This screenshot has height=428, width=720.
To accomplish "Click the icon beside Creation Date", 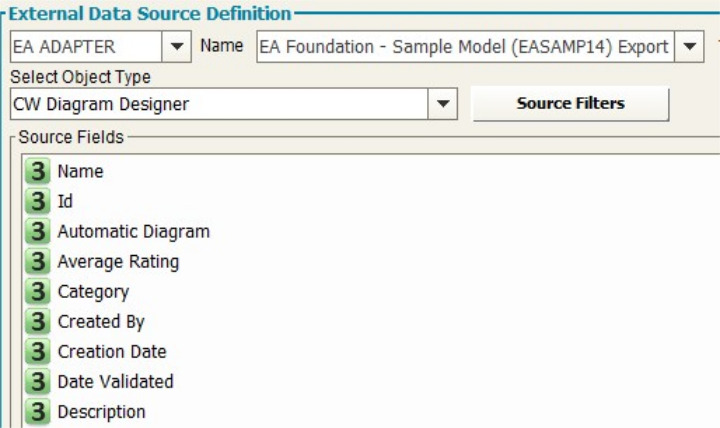I will tap(39, 352).
